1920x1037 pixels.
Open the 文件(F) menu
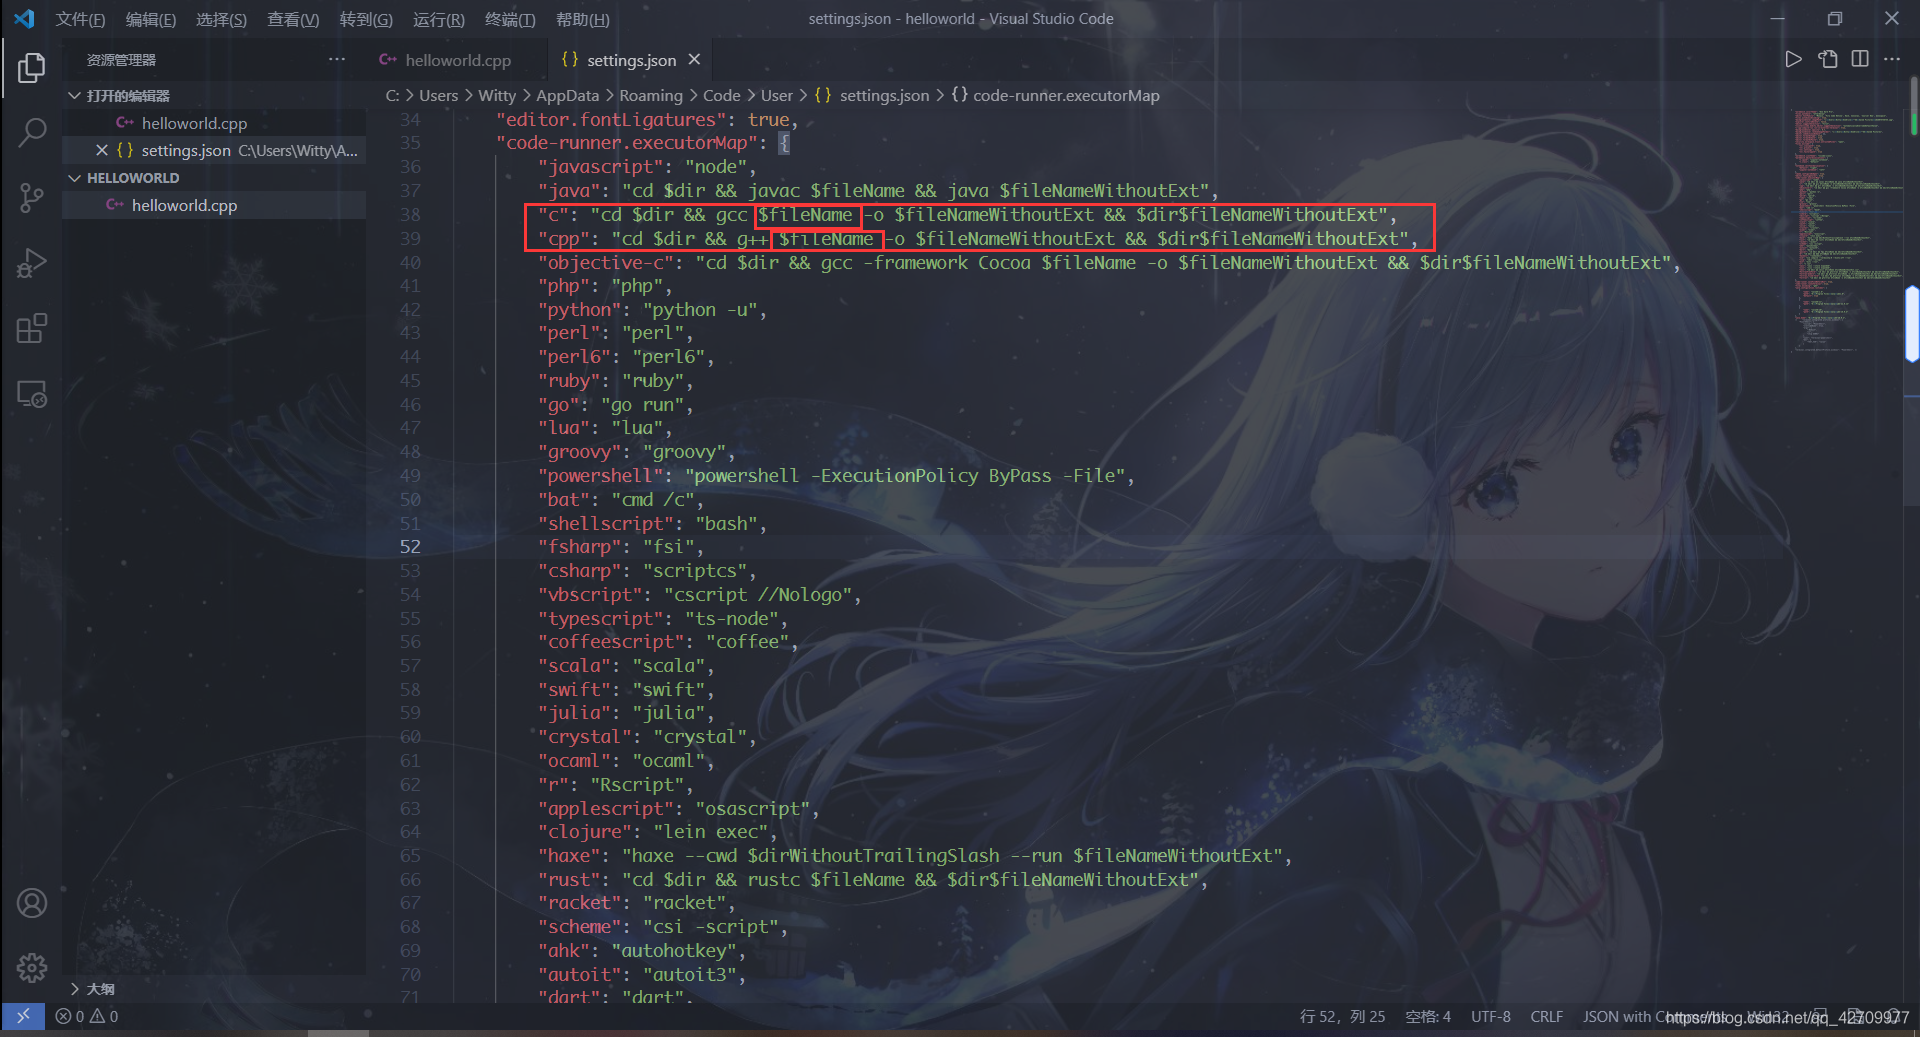[80, 19]
